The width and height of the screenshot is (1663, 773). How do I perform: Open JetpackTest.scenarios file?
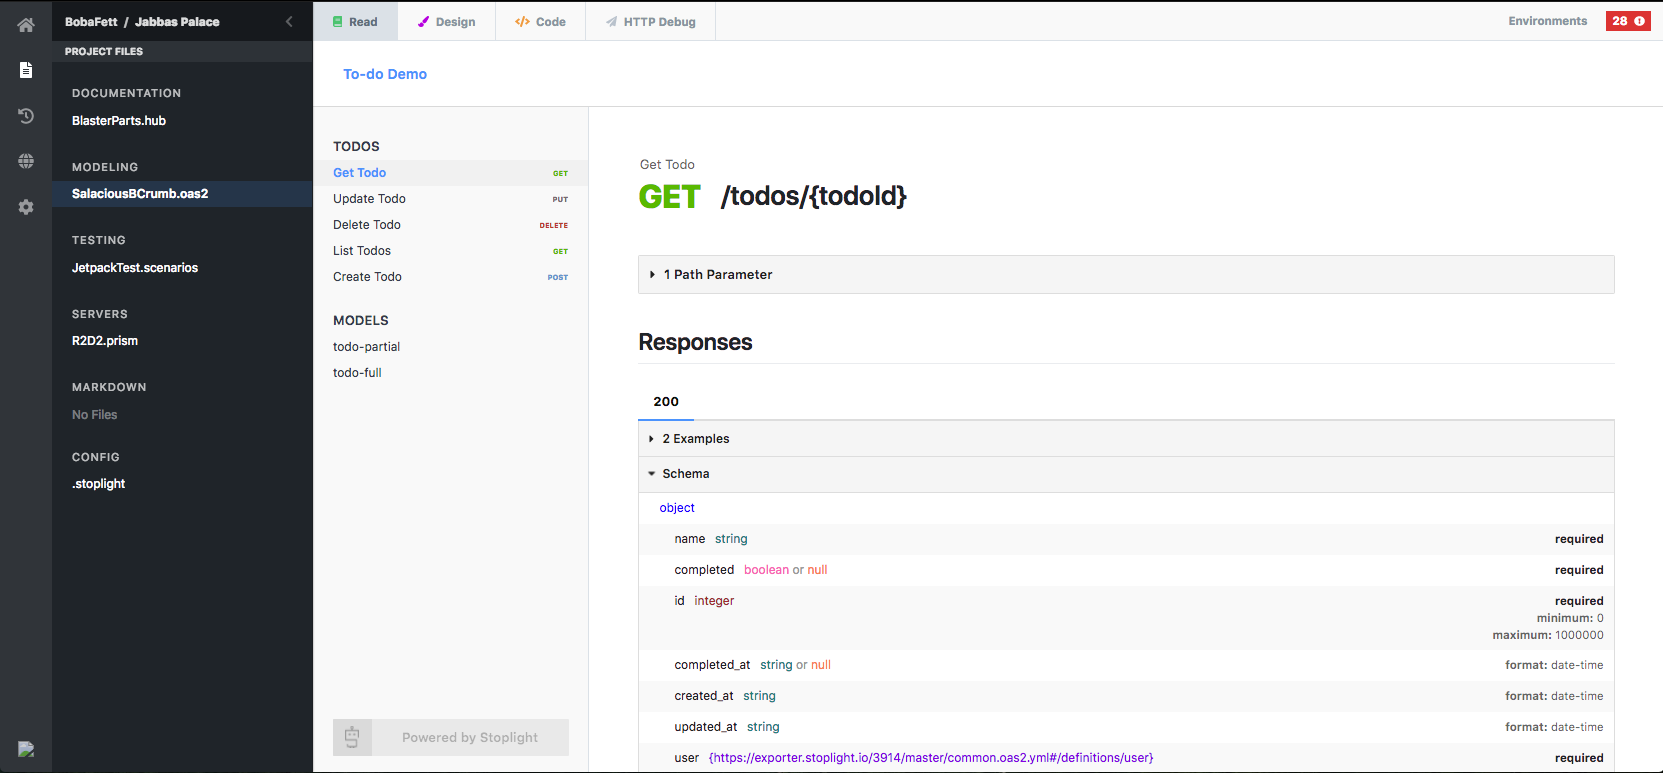tap(135, 268)
